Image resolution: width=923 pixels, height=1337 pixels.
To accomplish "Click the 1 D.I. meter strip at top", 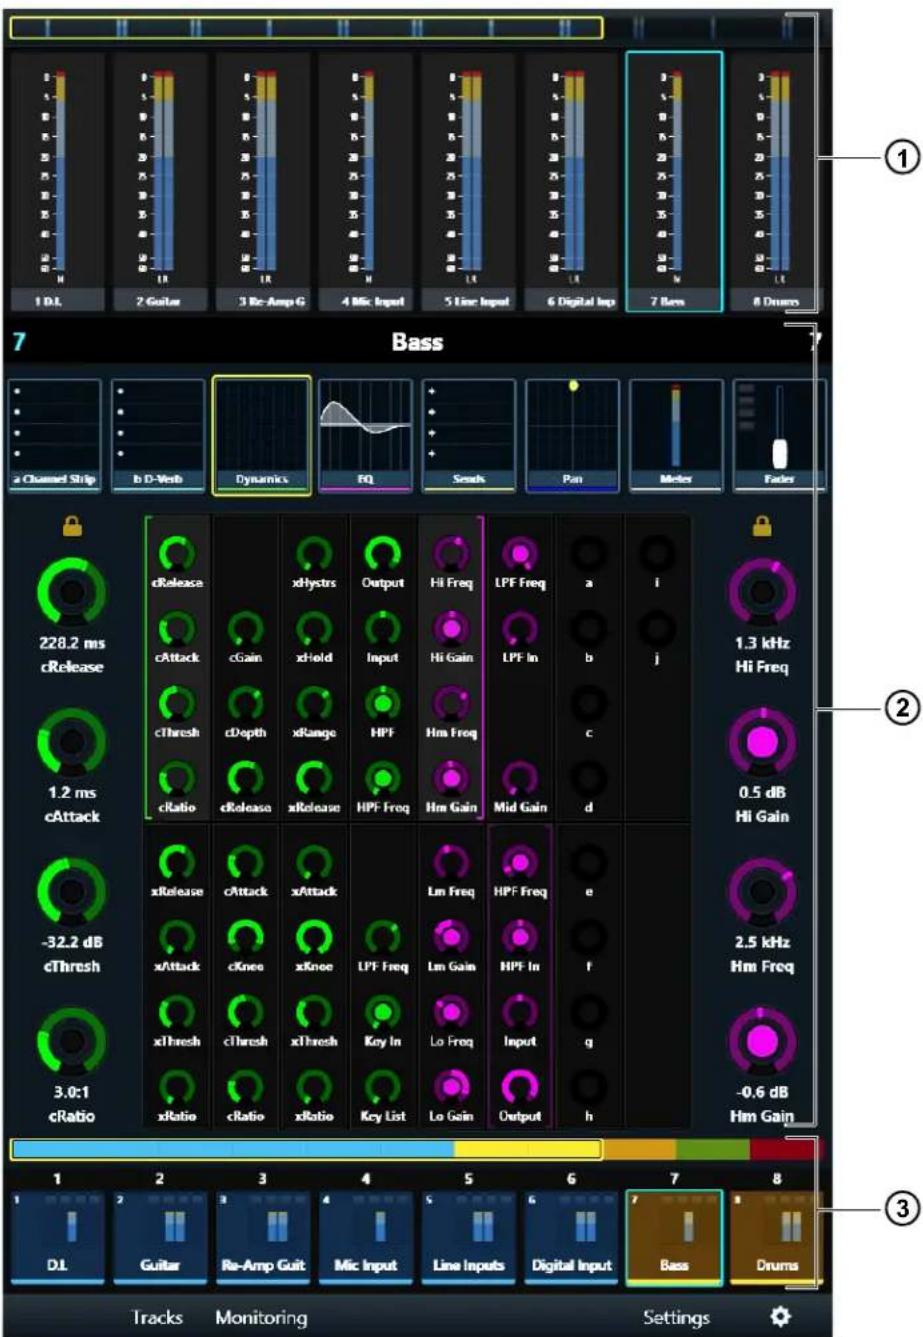I will click(x=55, y=181).
